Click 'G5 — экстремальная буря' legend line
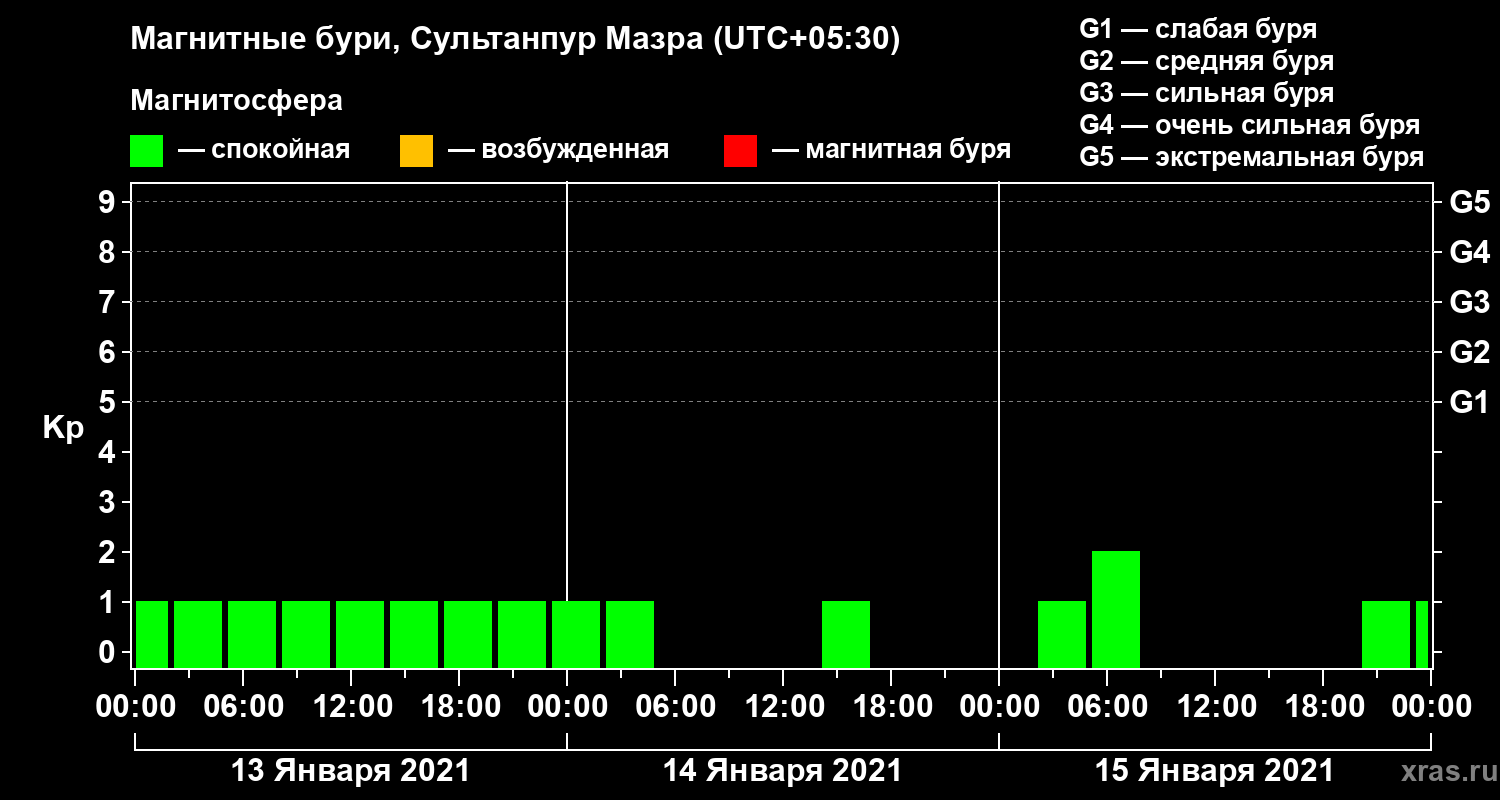The width and height of the screenshot is (1500, 800). tap(1252, 158)
